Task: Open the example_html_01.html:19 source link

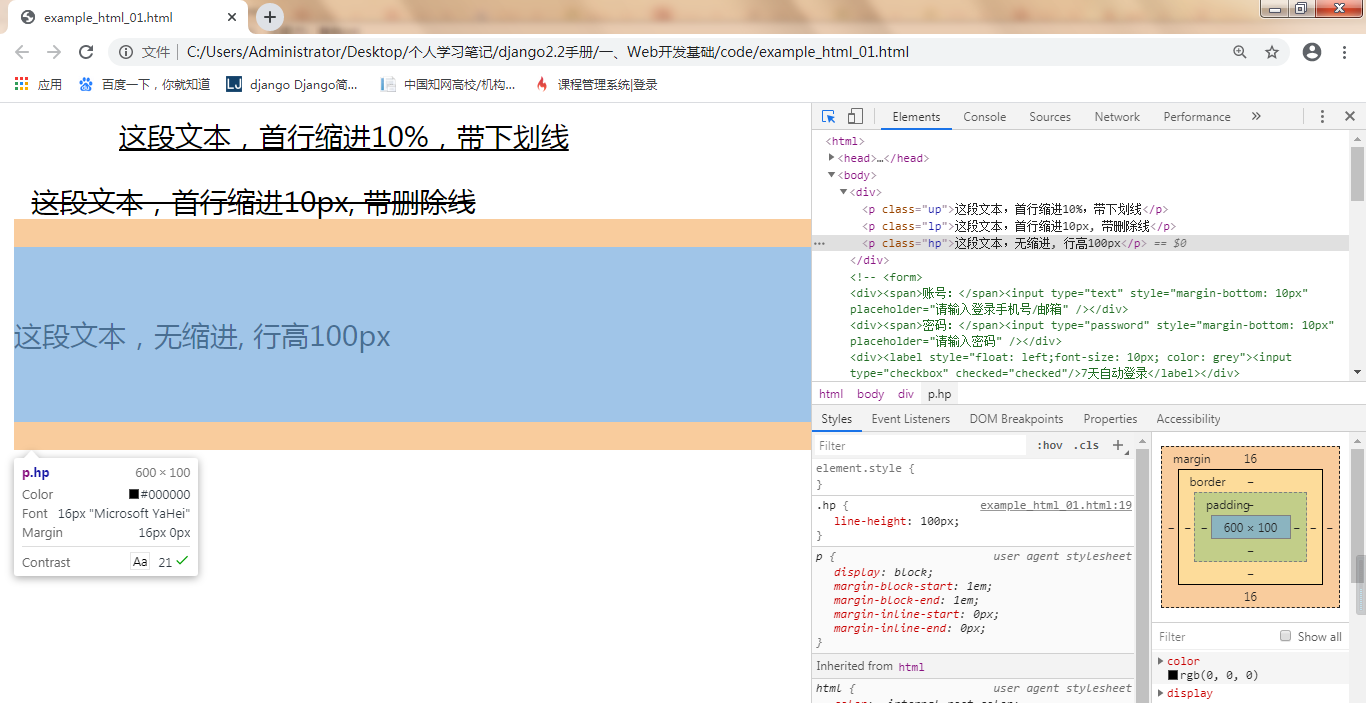Action: (1056, 506)
